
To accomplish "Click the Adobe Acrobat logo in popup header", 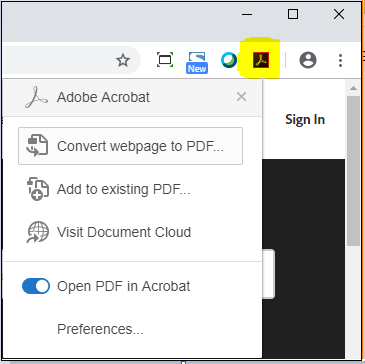I will click(36, 97).
